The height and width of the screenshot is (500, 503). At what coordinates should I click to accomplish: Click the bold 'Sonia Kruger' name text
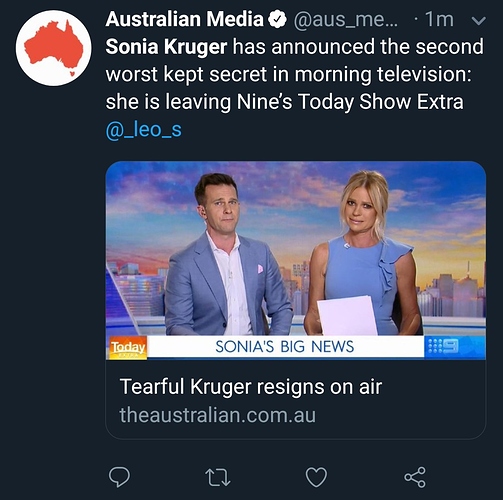[x=166, y=46]
